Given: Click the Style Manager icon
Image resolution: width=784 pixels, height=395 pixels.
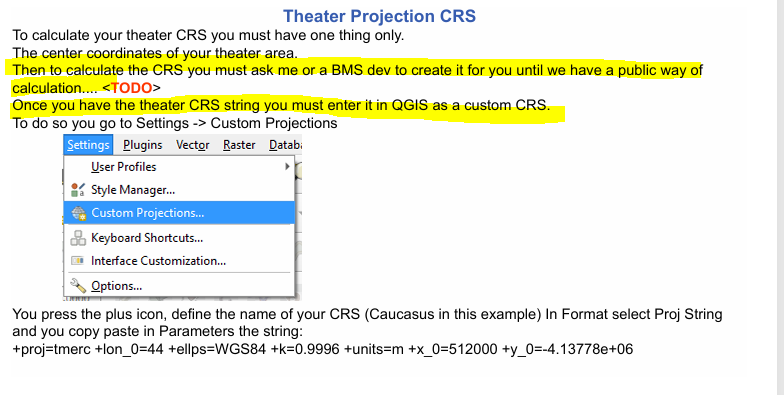Looking at the screenshot, I should click(x=78, y=190).
